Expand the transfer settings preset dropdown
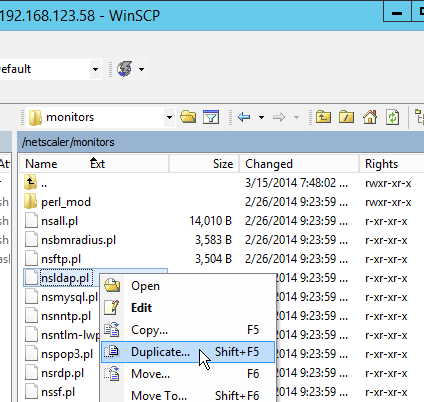Image resolution: width=424 pixels, height=402 pixels. click(x=95, y=69)
